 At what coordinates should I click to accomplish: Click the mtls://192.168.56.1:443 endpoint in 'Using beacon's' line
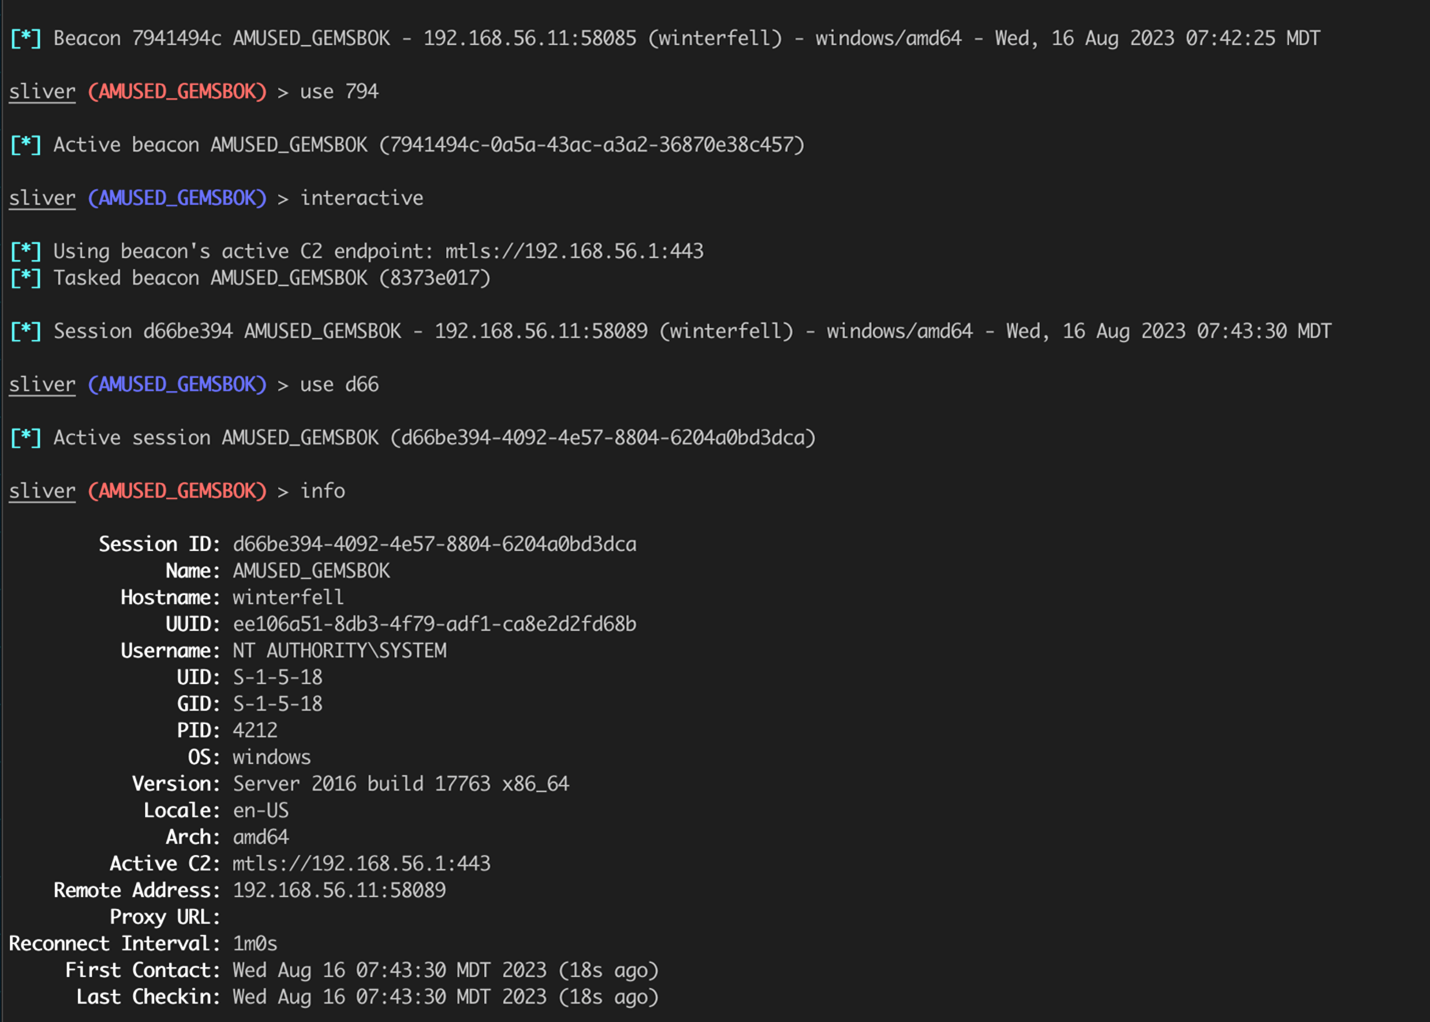click(x=574, y=251)
